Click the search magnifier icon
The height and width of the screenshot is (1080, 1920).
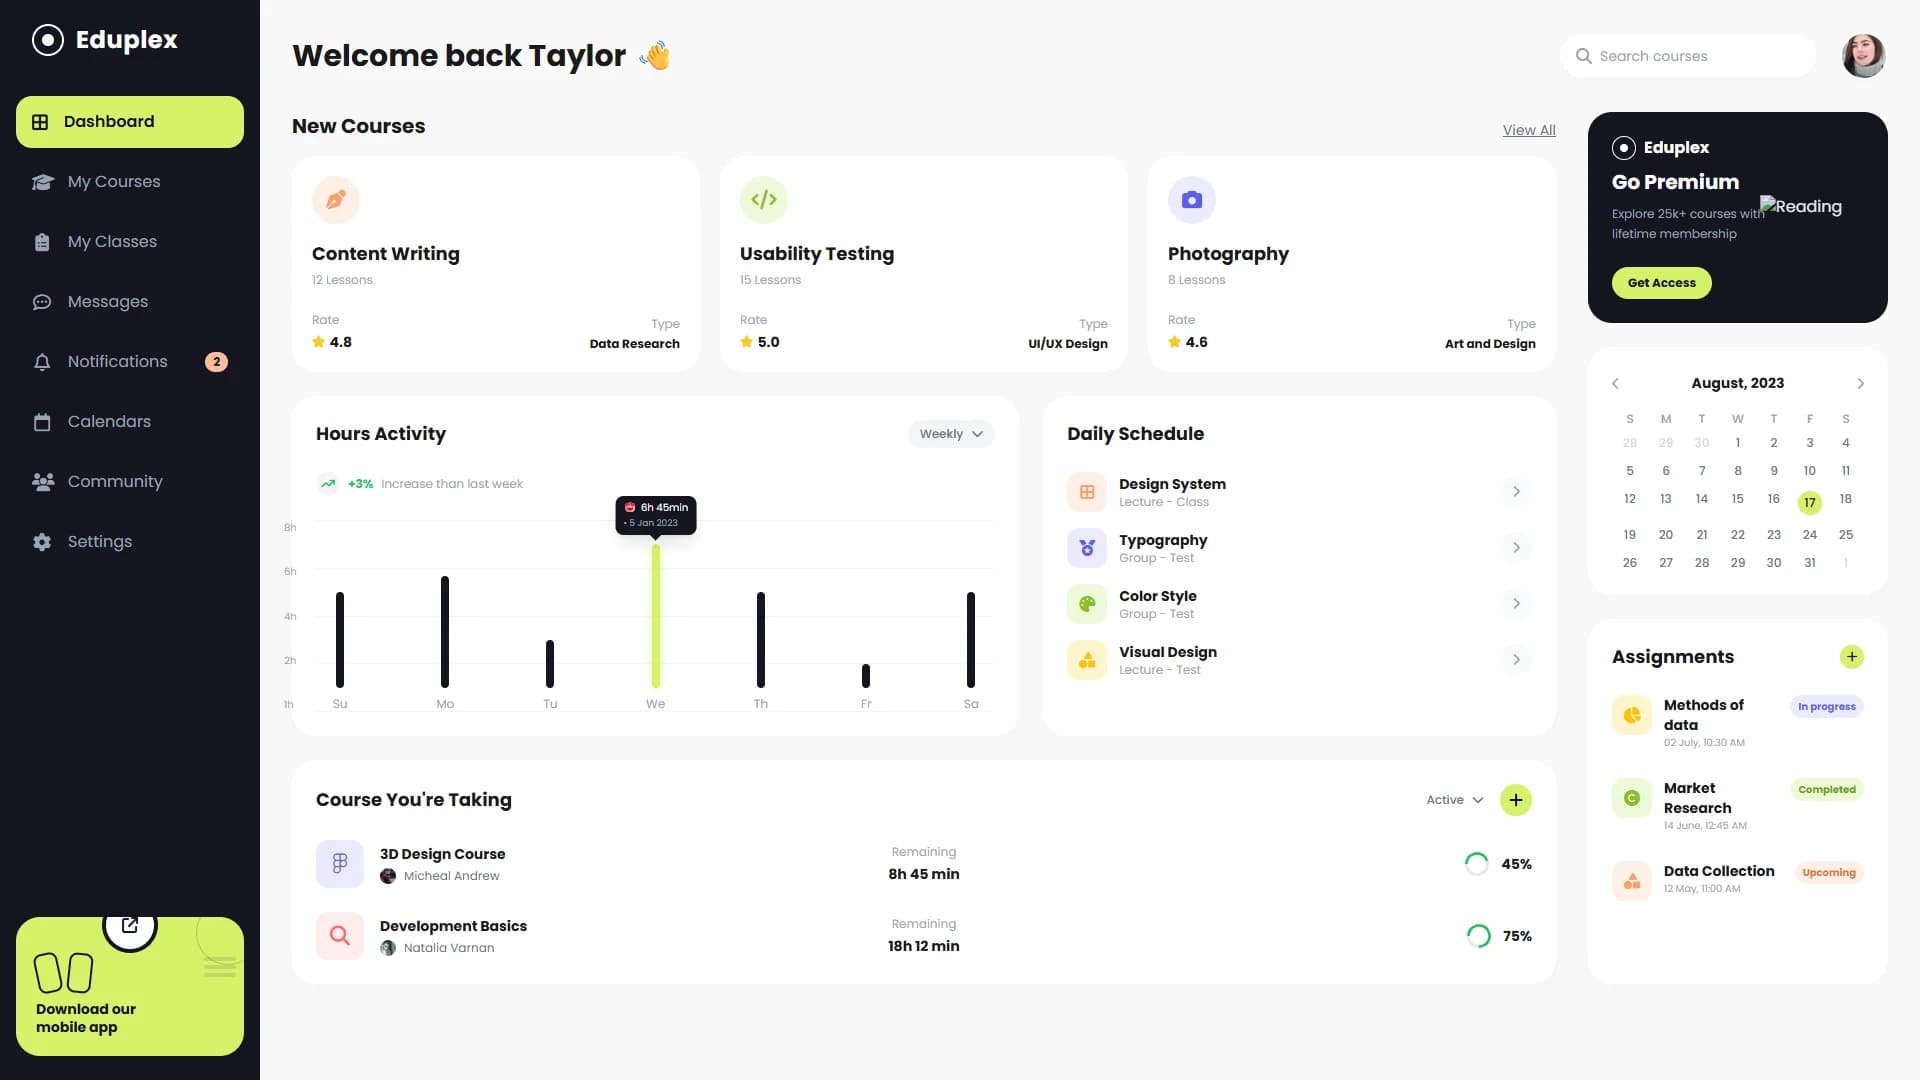(x=1584, y=56)
